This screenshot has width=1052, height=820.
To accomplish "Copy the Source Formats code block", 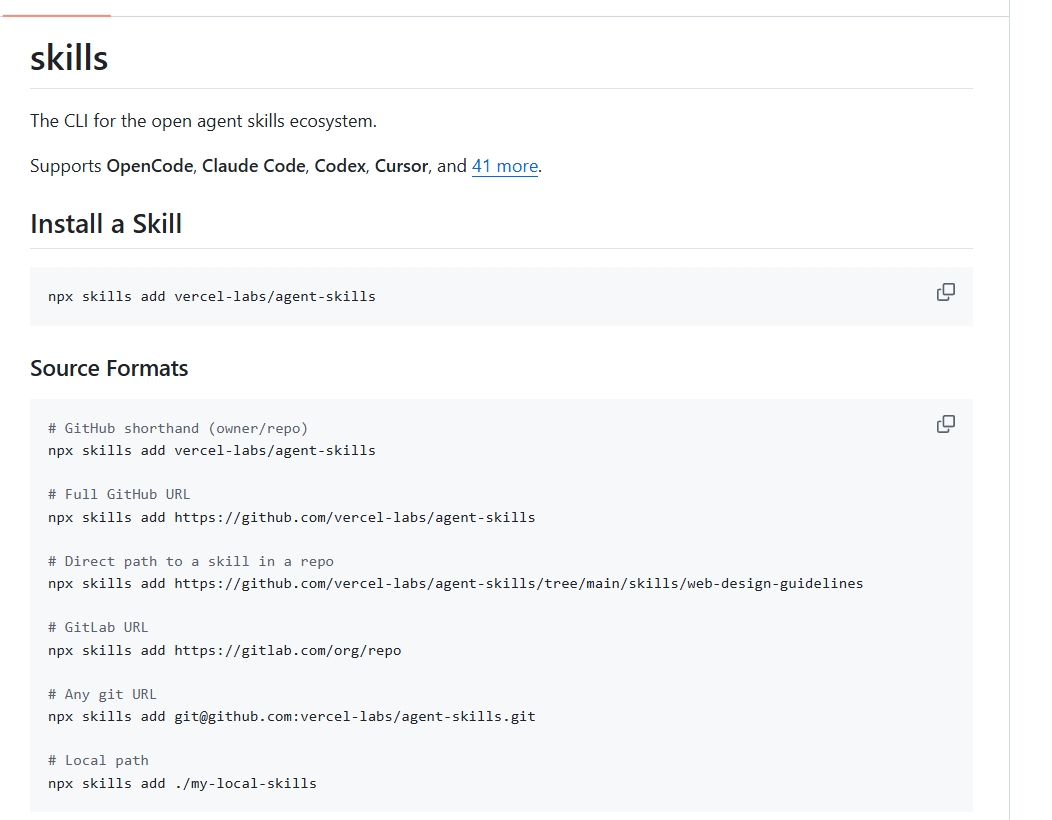I will click(x=945, y=424).
